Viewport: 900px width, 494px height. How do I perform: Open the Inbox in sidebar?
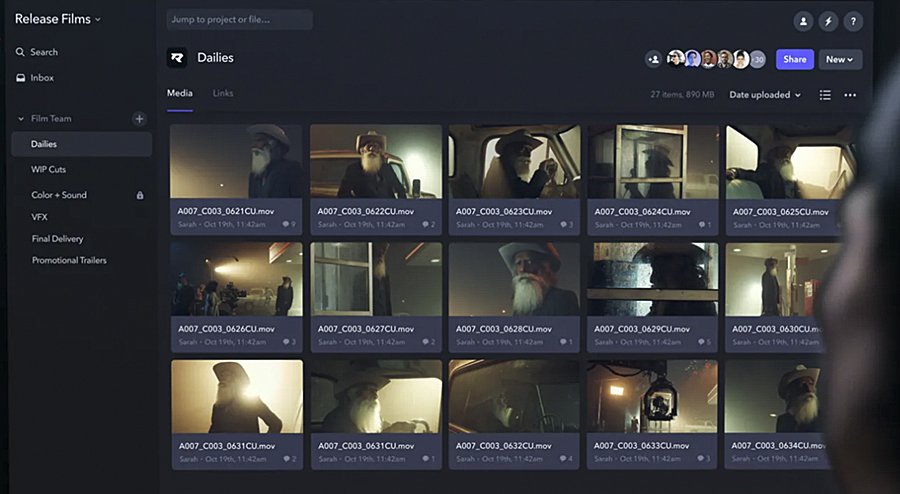35,77
